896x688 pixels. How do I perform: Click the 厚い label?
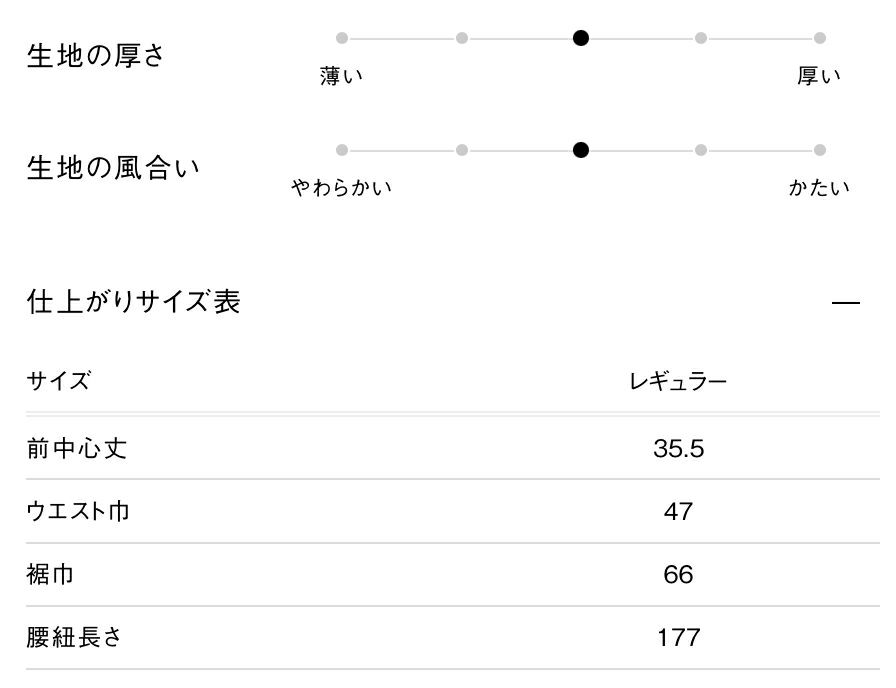(819, 76)
